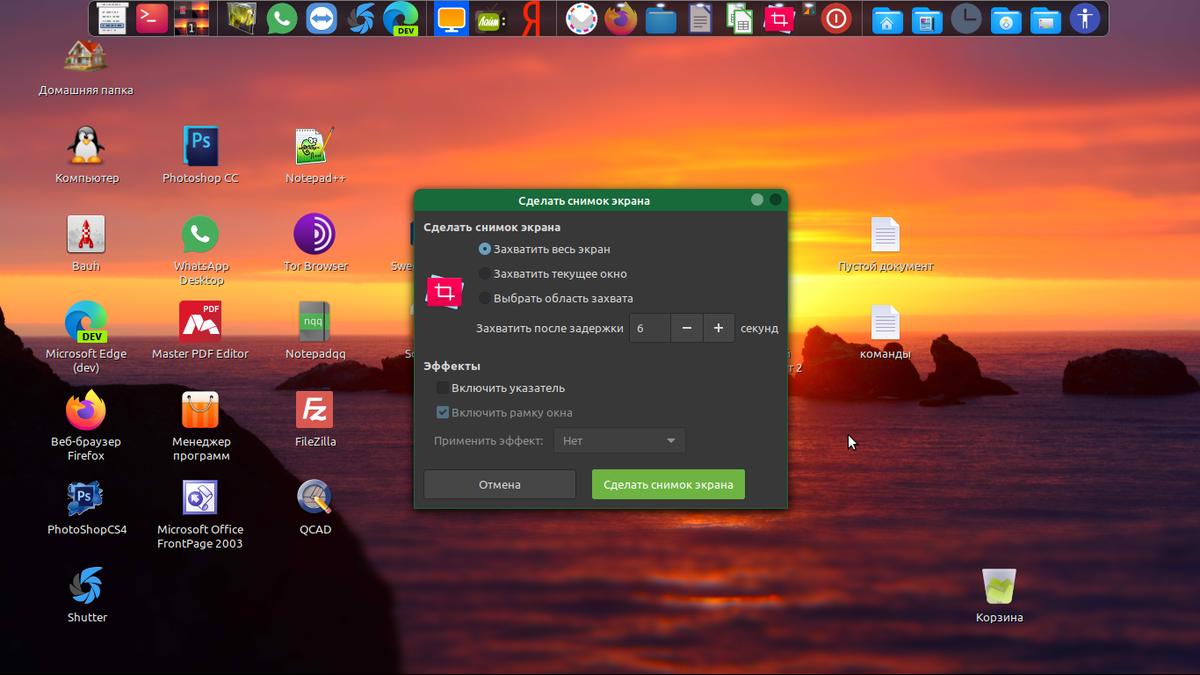Viewport: 1200px width, 675px height.
Task: Open the Домашняя папка desktop icon
Action: tap(86, 67)
